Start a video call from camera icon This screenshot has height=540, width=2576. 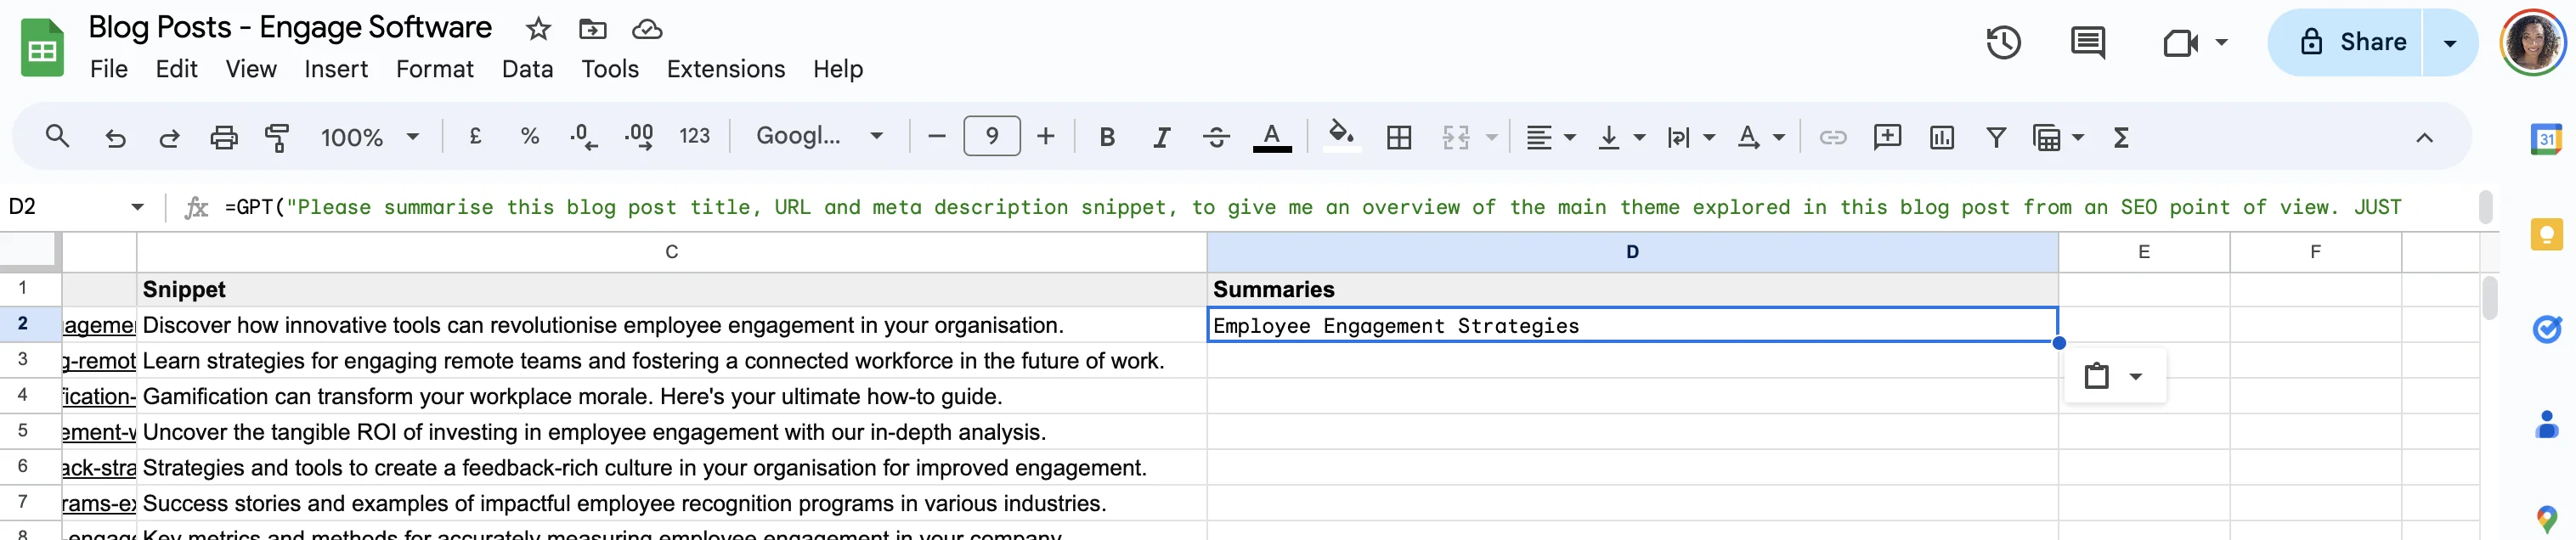coord(2180,42)
